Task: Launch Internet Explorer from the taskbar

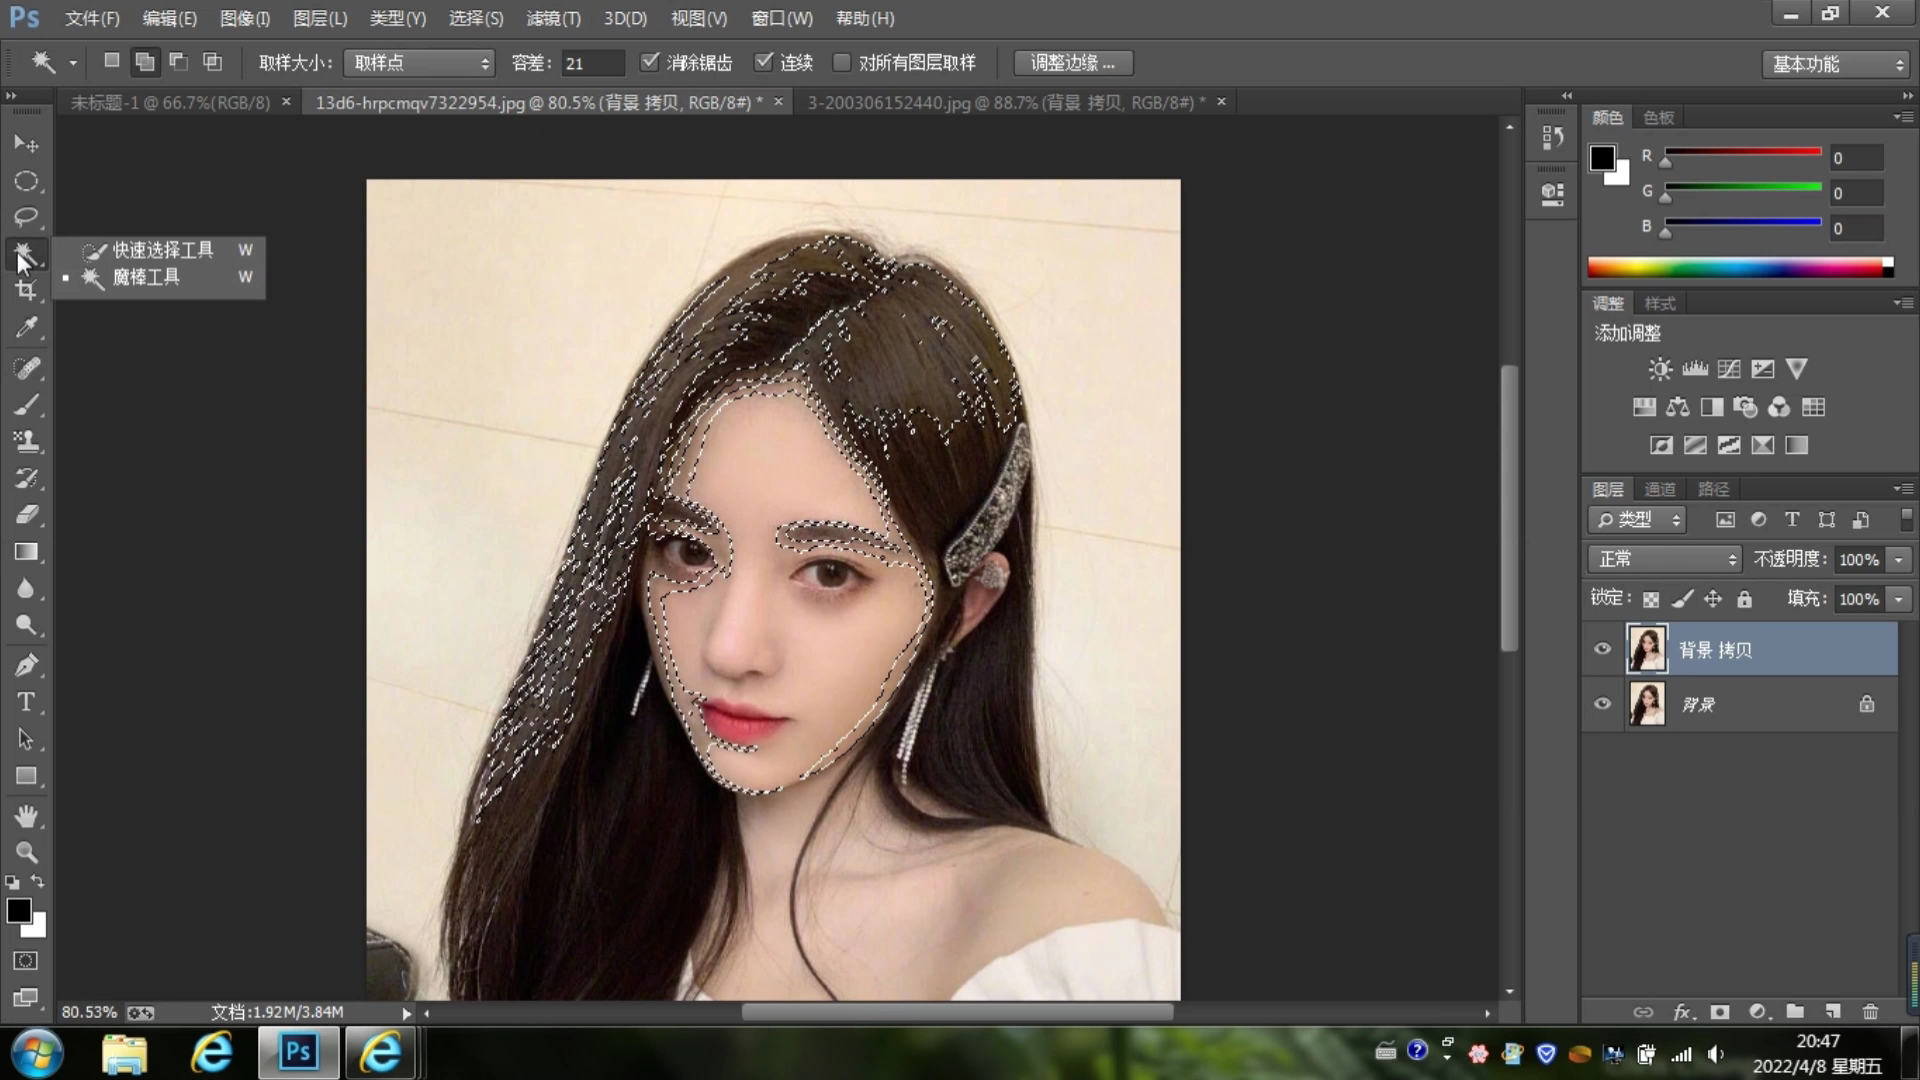Action: click(211, 1052)
